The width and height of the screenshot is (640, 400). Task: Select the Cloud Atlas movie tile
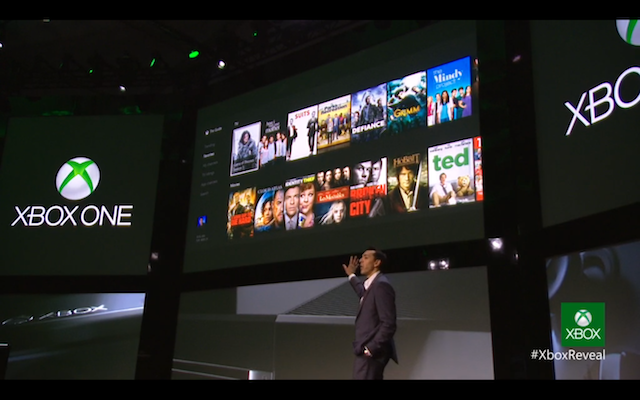[x=269, y=208]
